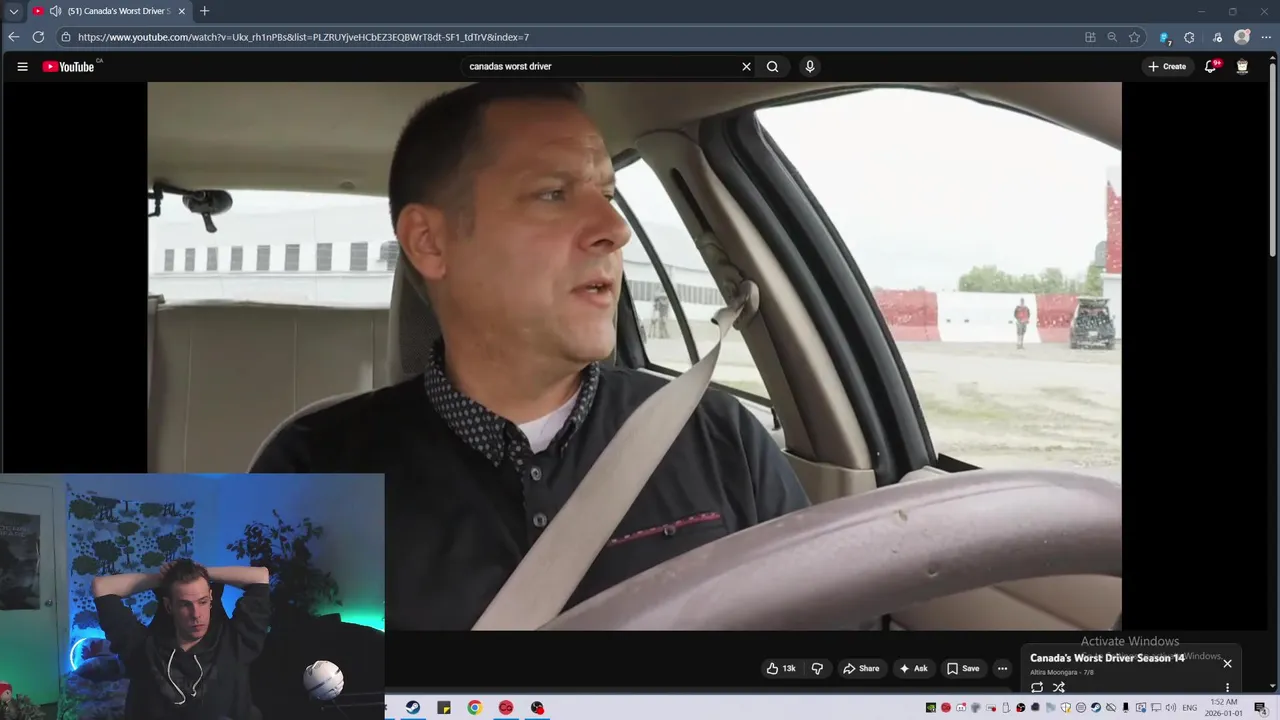1280x720 pixels.
Task: Switch the ENG input language
Action: [1189, 708]
